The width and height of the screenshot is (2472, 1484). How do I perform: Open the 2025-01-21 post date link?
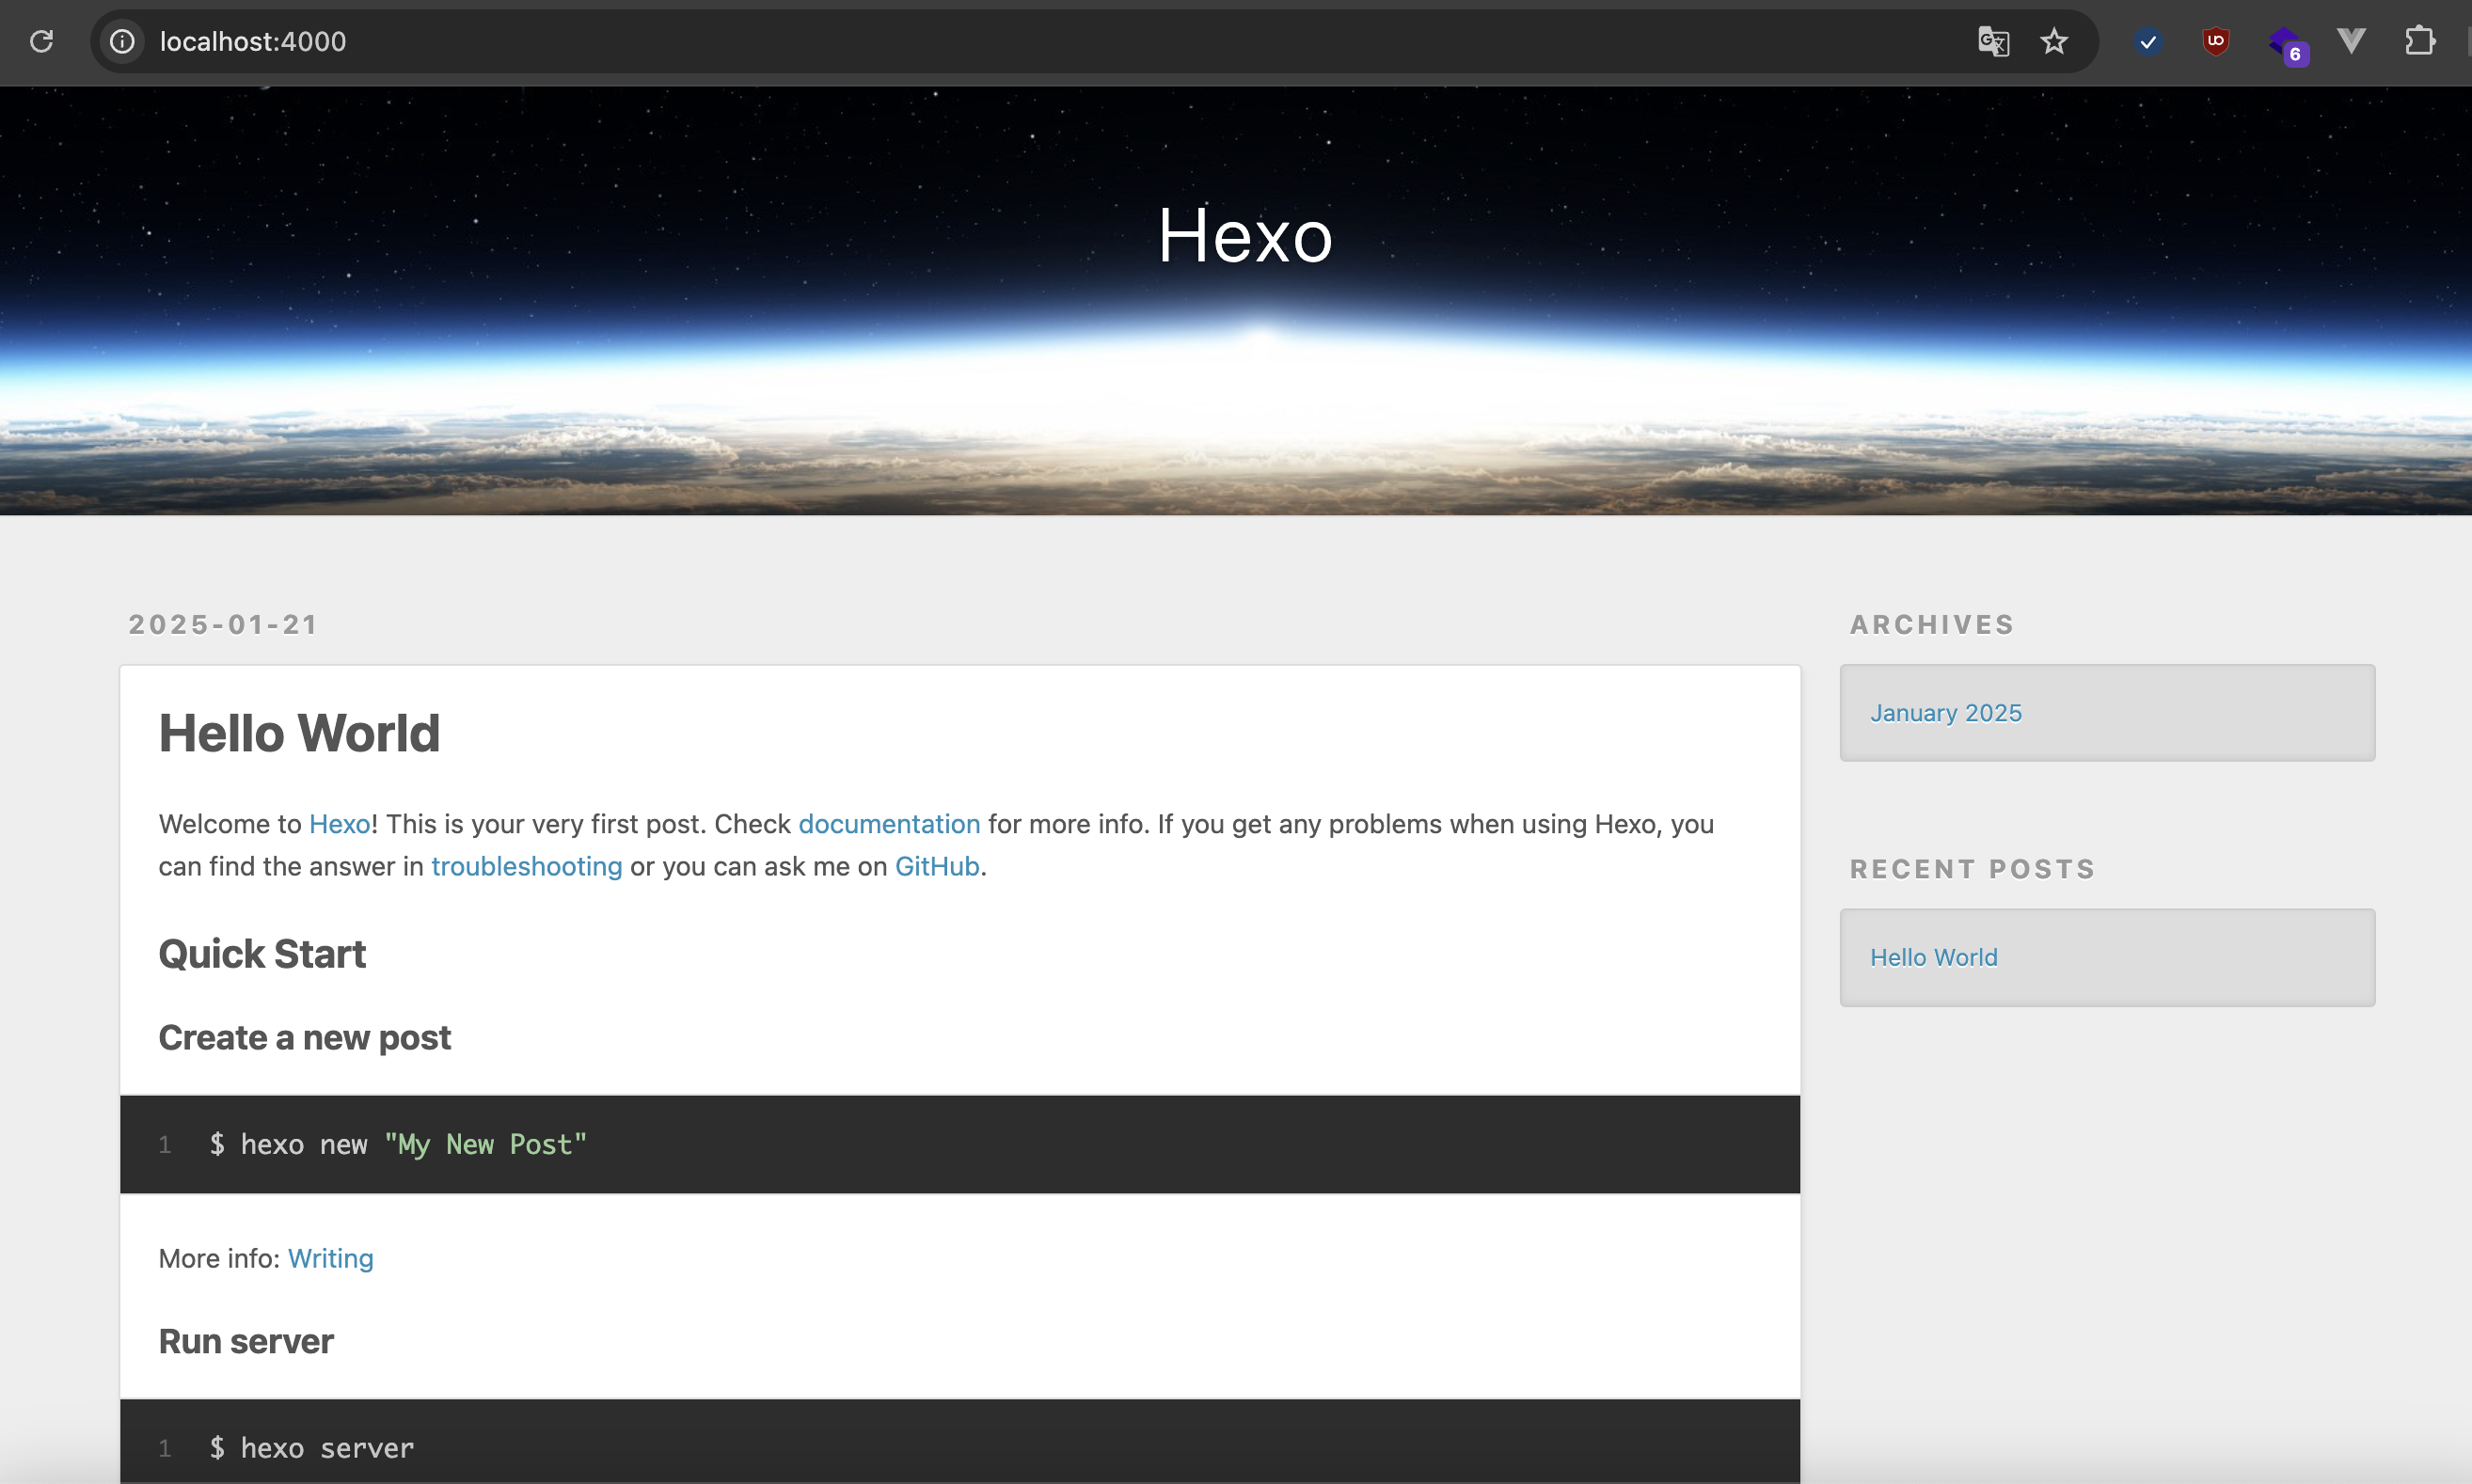[223, 624]
